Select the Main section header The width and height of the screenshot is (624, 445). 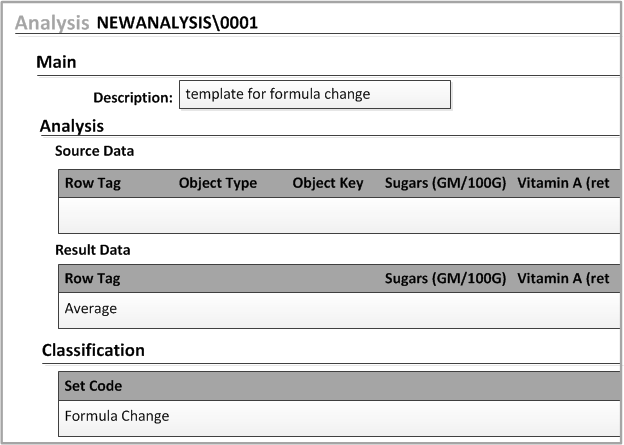click(56, 62)
